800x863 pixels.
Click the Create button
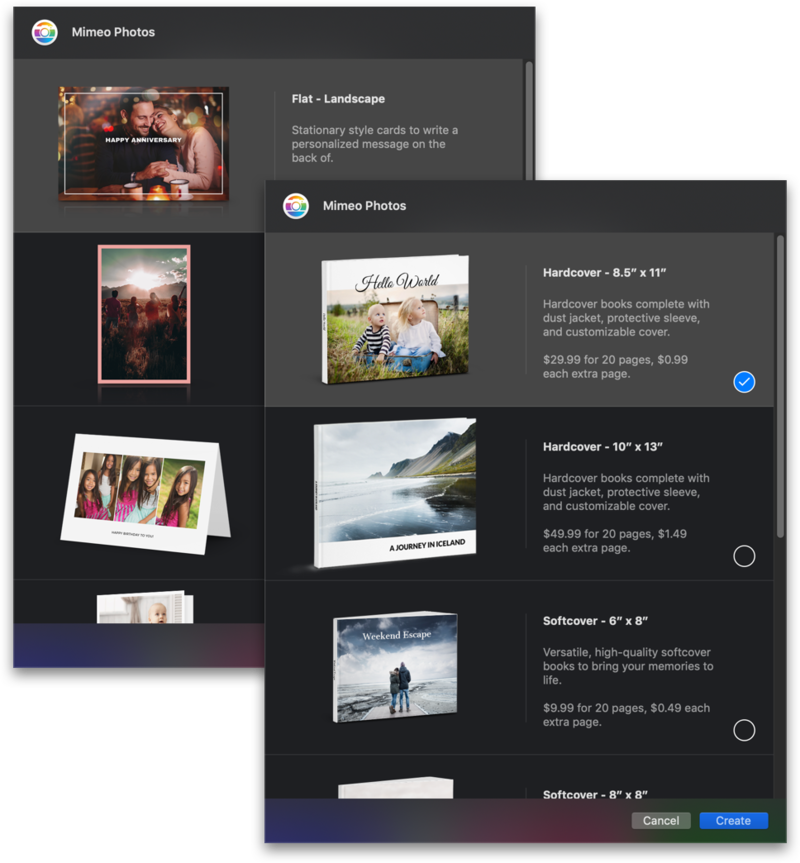pos(733,820)
